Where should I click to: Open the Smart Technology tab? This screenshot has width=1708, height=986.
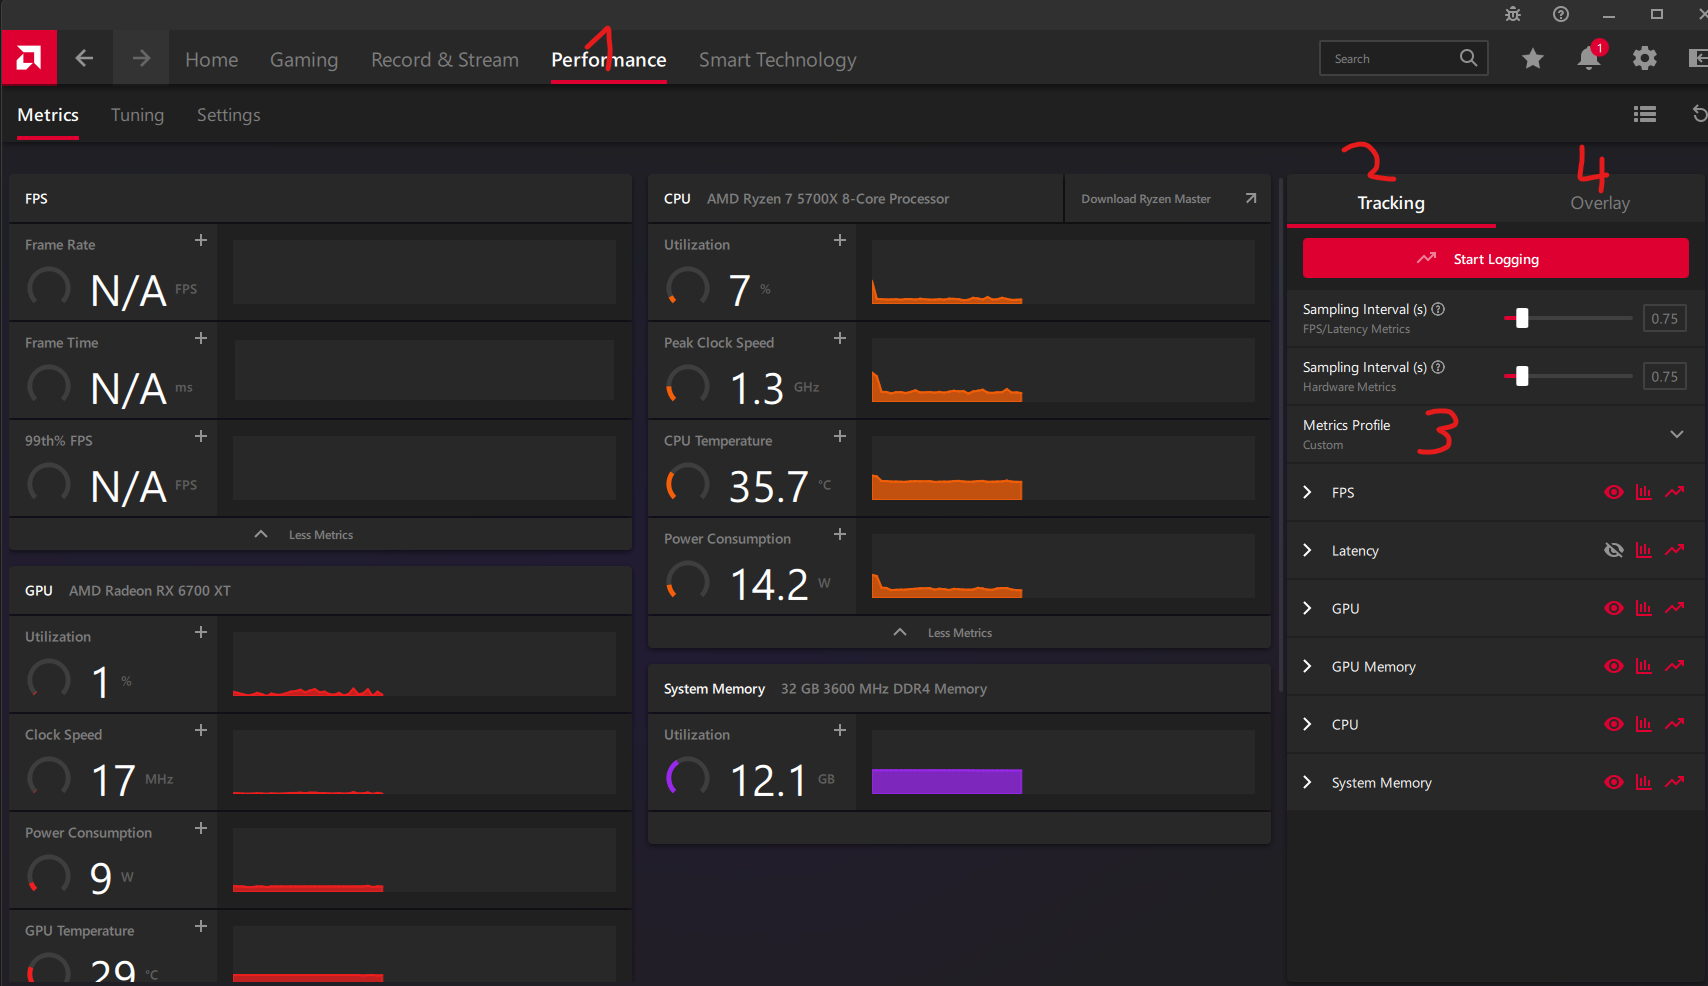pos(778,59)
